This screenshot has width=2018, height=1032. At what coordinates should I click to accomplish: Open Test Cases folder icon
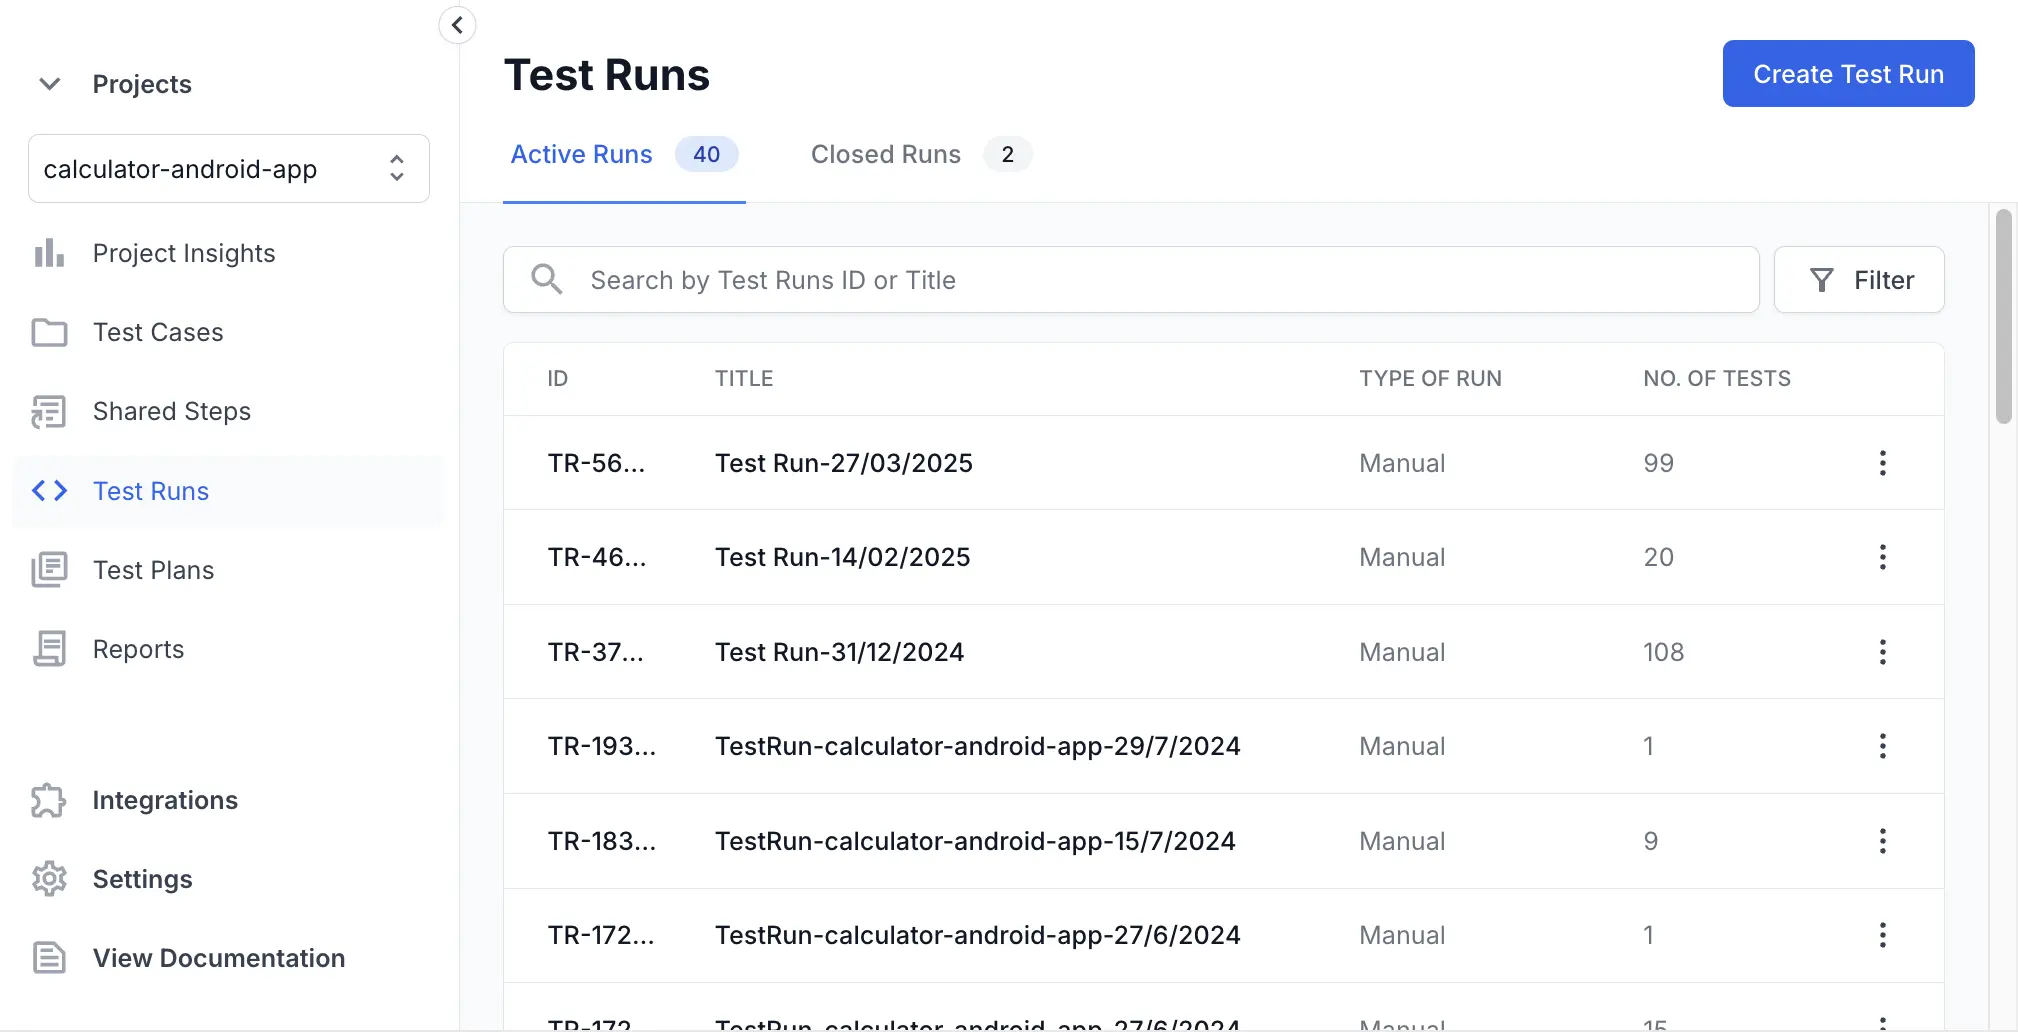49,332
